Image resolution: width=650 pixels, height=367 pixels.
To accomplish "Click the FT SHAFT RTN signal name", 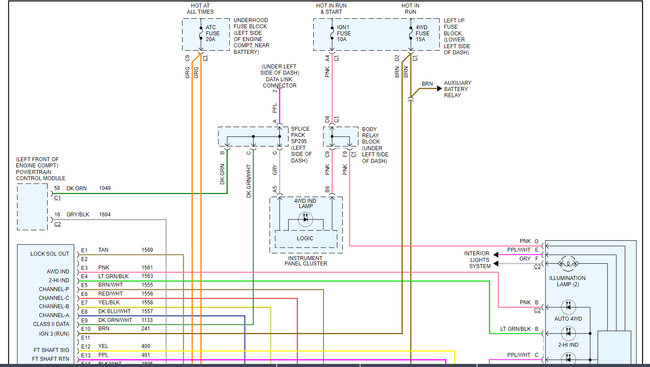I will 51,359.
